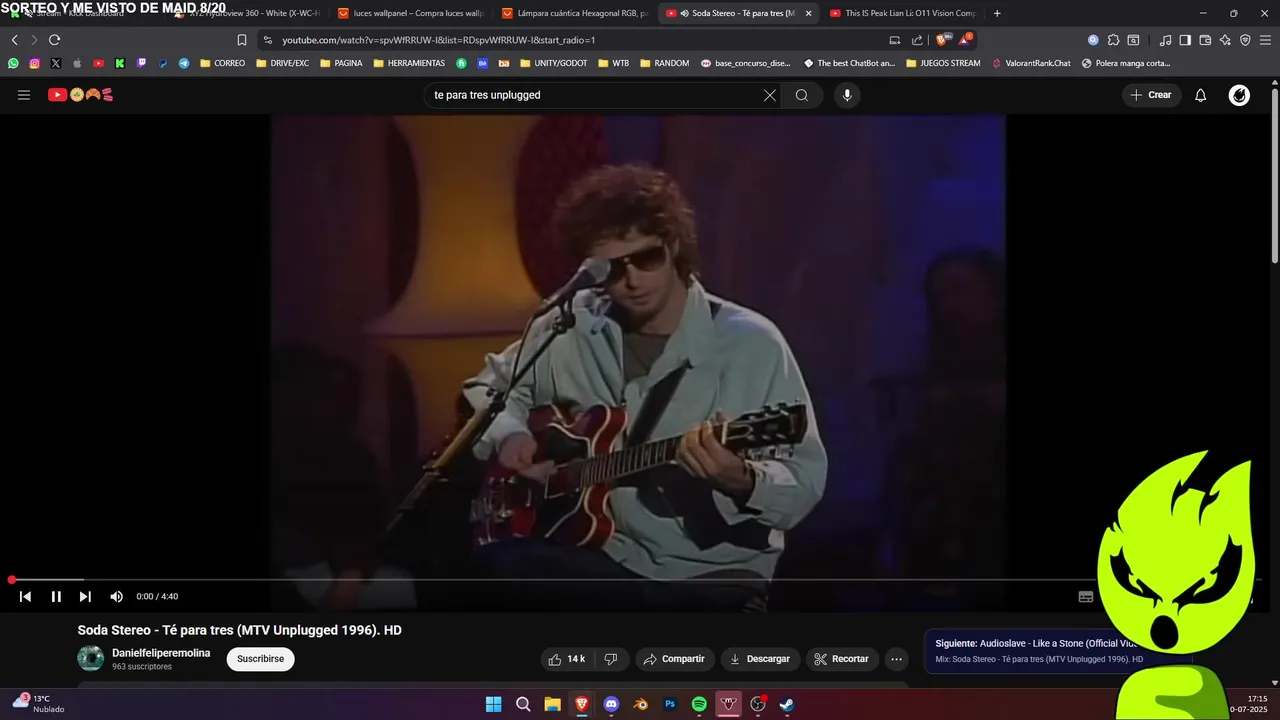Open the media control music note icon
The width and height of the screenshot is (1280, 720).
pos(1165,40)
